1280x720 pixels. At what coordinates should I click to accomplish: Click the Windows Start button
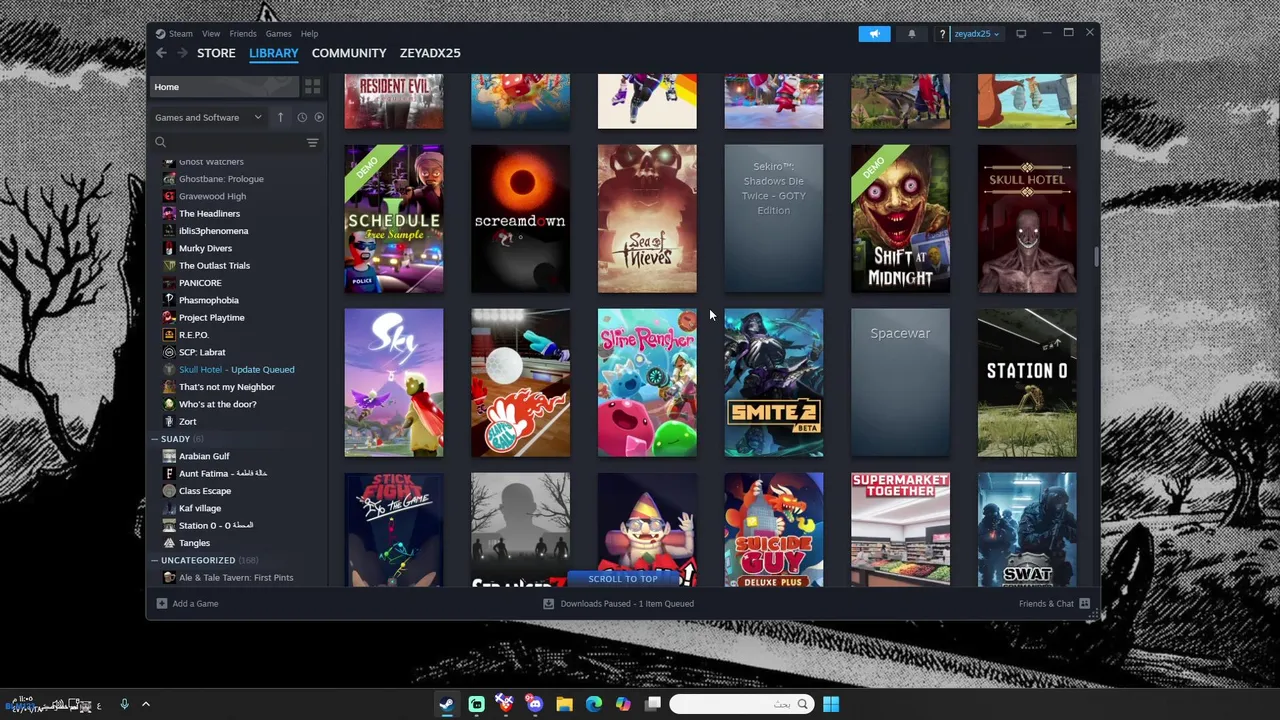click(x=831, y=704)
